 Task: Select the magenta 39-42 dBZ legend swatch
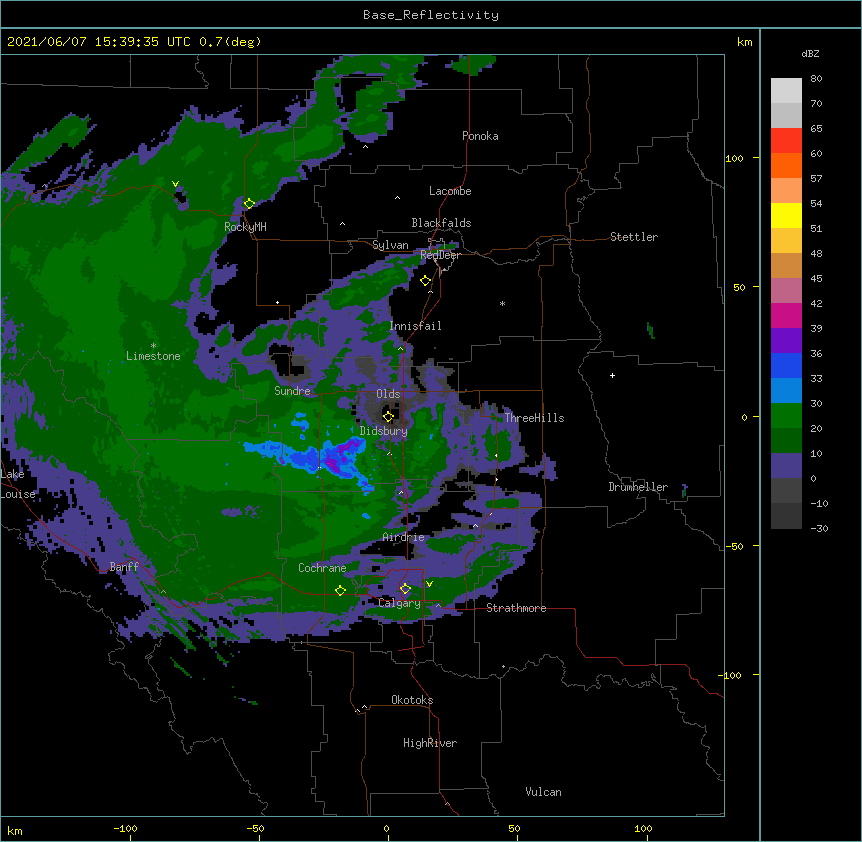point(786,315)
